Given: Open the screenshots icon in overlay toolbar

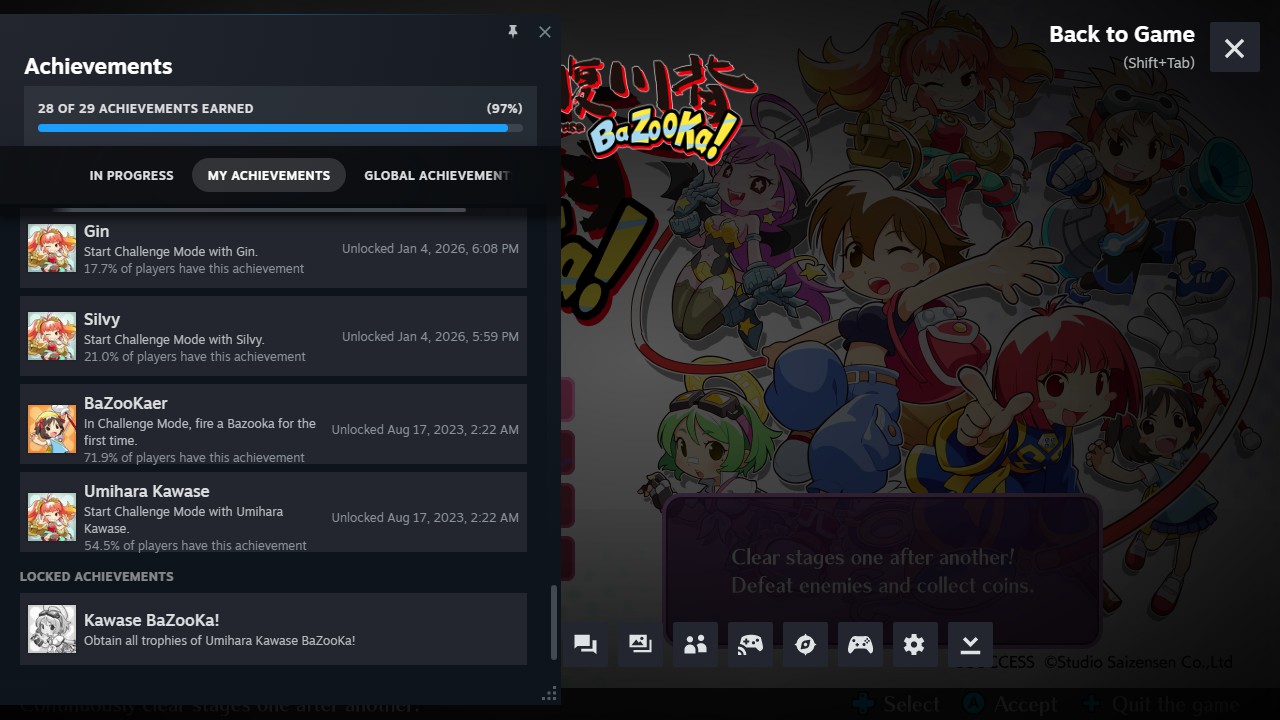Looking at the screenshot, I should click(640, 644).
